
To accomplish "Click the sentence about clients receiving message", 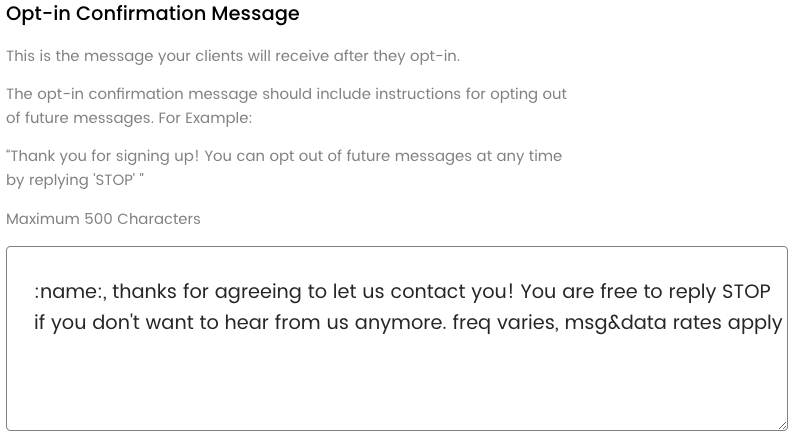I will (x=232, y=56).
